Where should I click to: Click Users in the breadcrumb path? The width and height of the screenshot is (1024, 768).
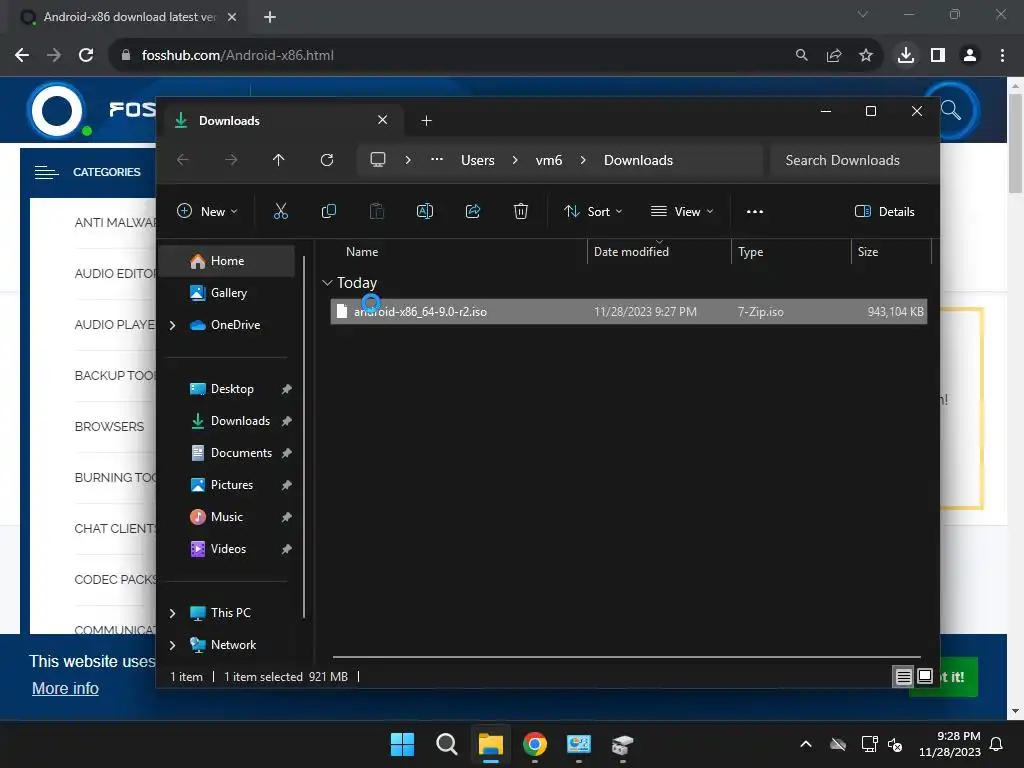click(477, 160)
